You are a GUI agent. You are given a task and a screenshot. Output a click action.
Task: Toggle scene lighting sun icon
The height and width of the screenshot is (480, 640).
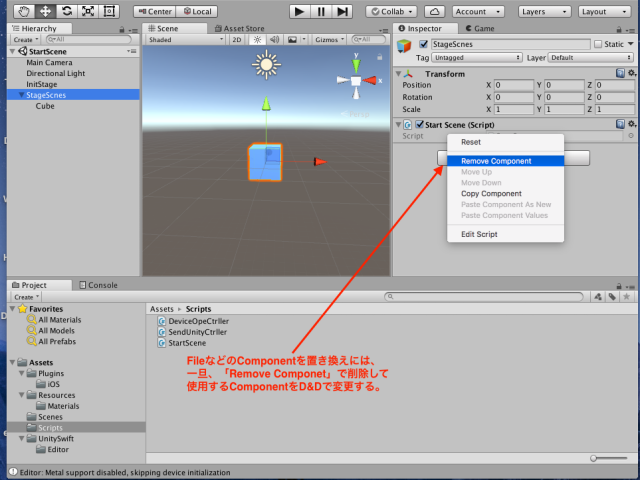coord(257,40)
